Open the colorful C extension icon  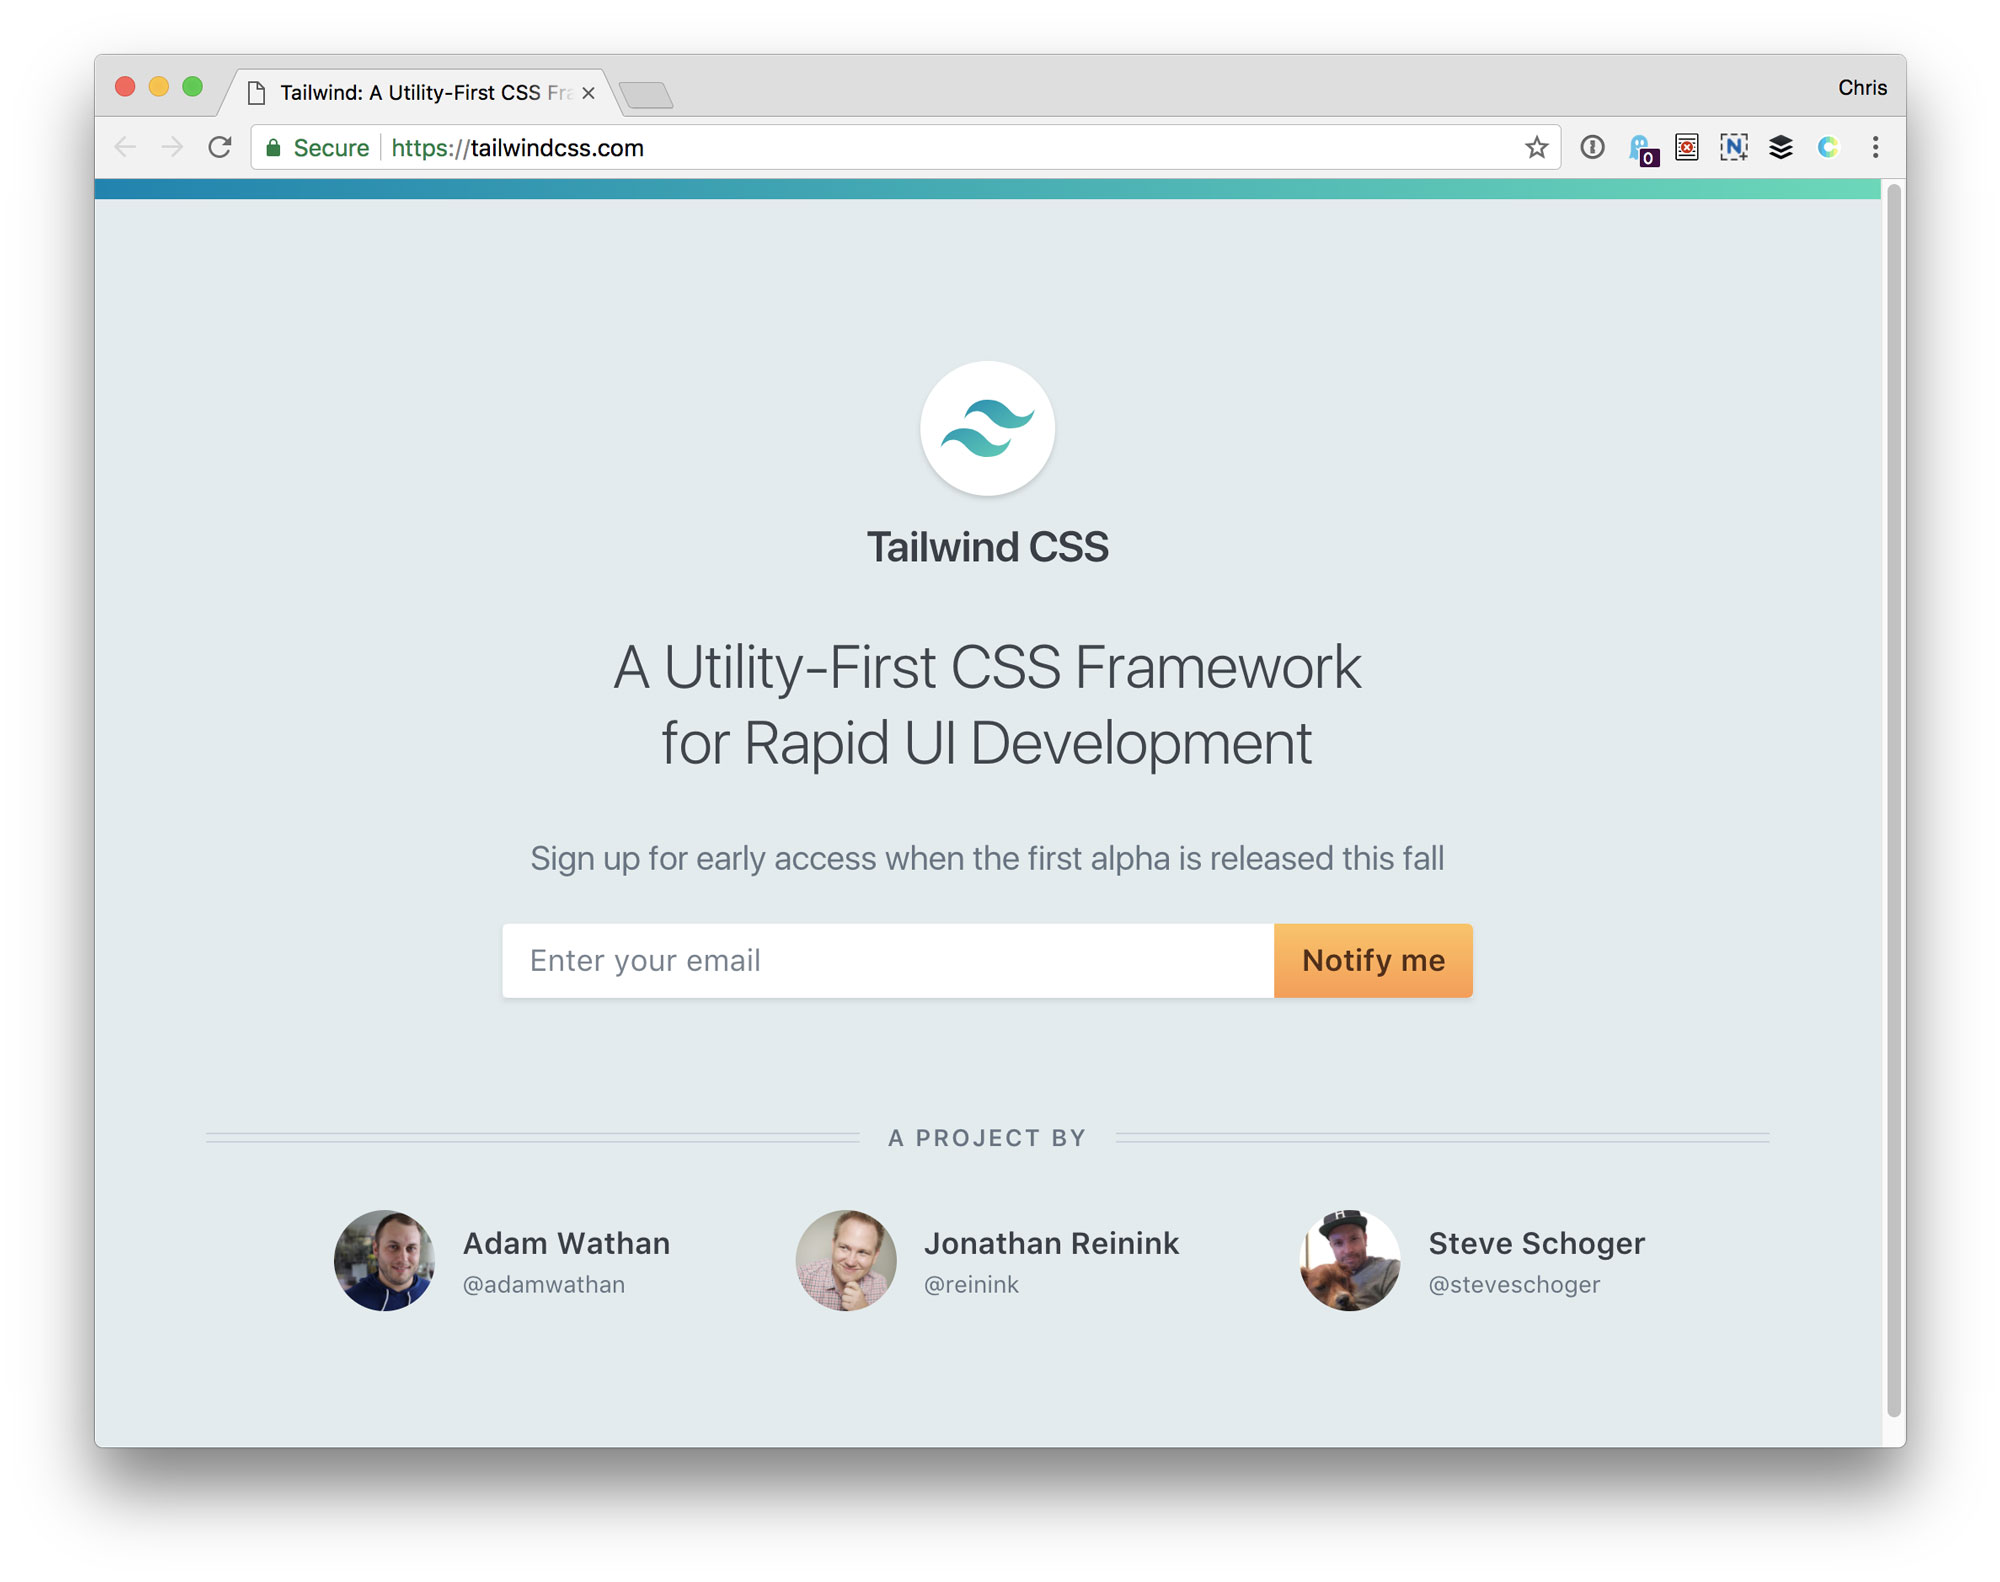[1828, 147]
